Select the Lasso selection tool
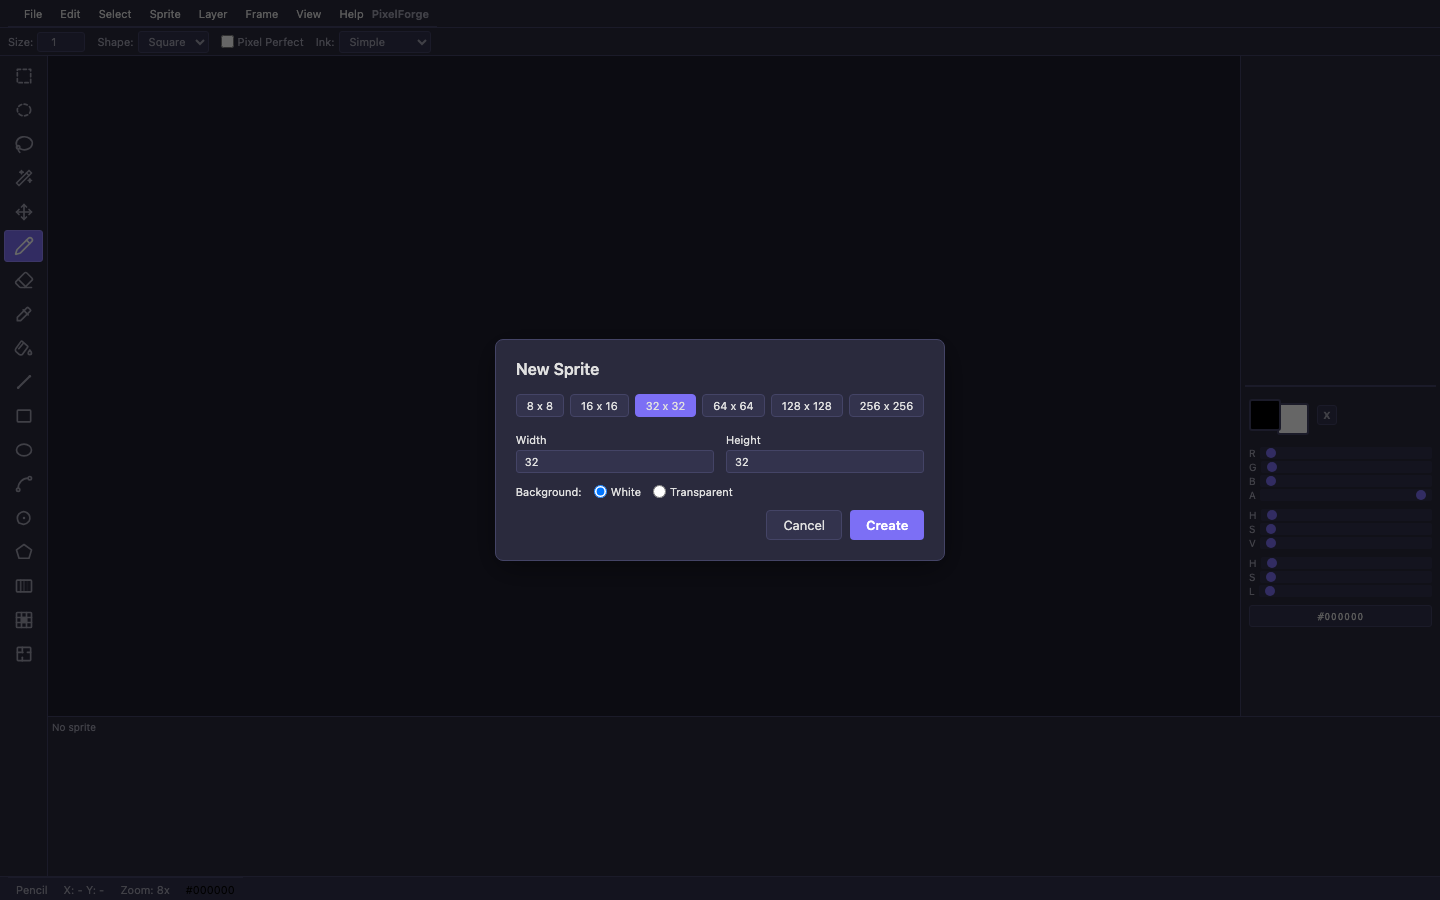Image resolution: width=1440 pixels, height=900 pixels. 24,144
